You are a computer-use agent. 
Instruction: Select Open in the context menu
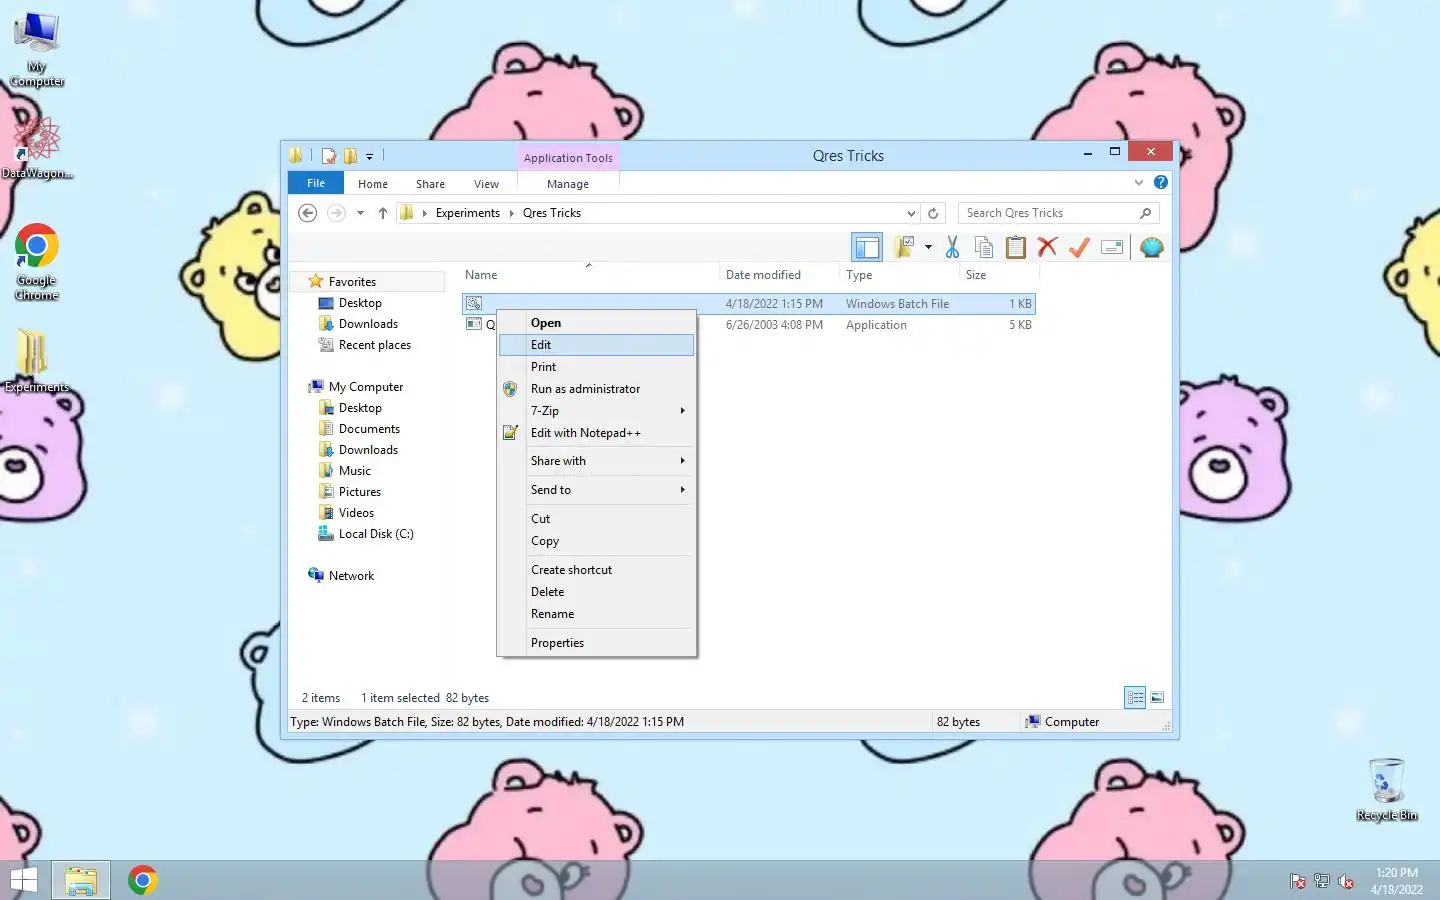point(597,323)
